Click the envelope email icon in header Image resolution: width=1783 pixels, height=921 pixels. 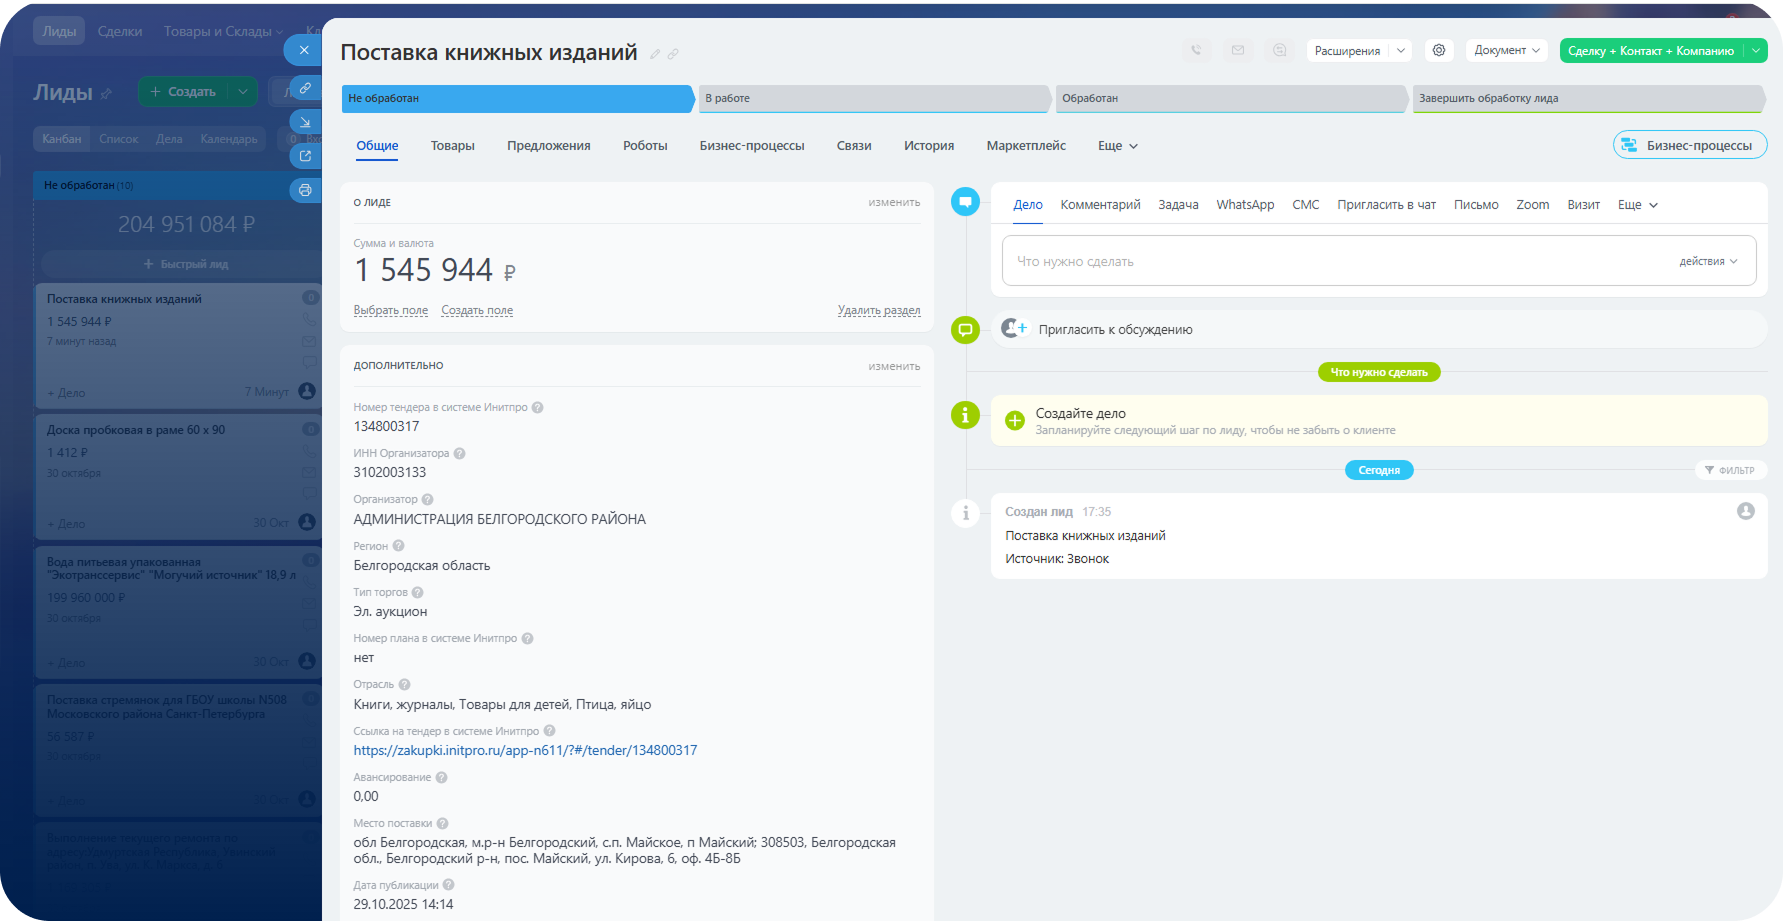[1238, 50]
